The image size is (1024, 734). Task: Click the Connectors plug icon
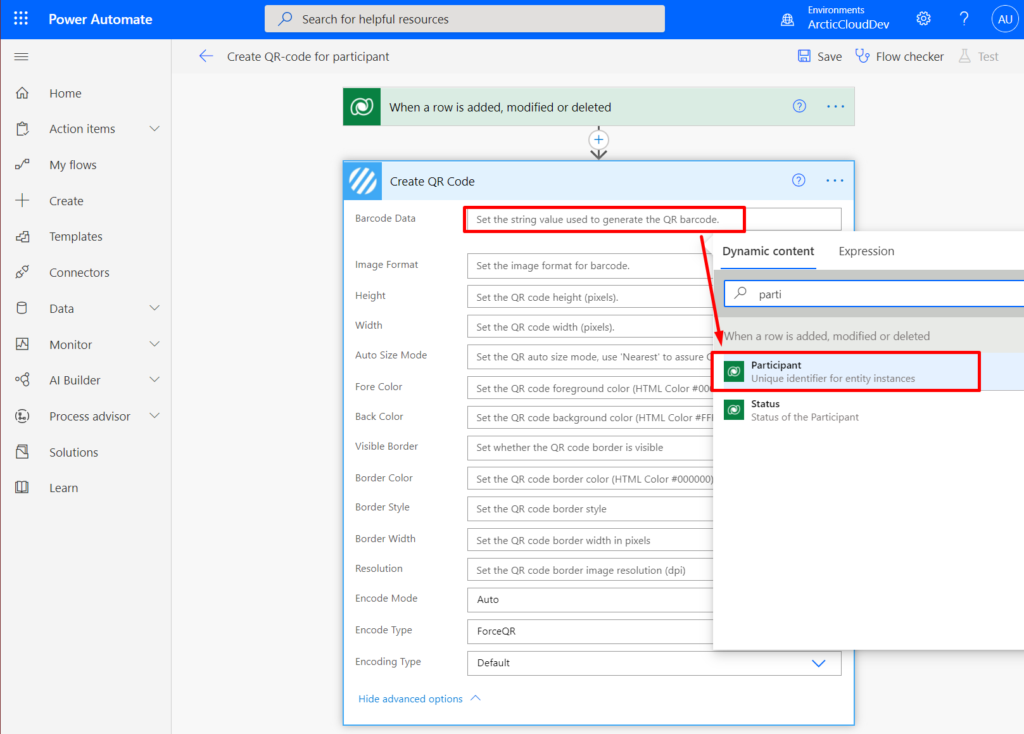click(22, 272)
